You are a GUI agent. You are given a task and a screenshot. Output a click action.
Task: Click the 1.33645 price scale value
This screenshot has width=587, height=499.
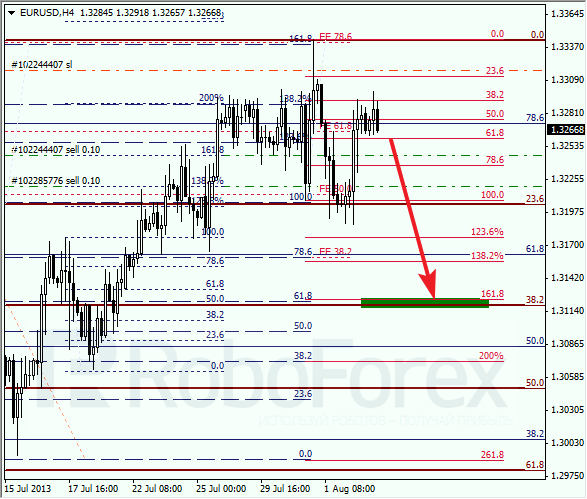pos(568,14)
